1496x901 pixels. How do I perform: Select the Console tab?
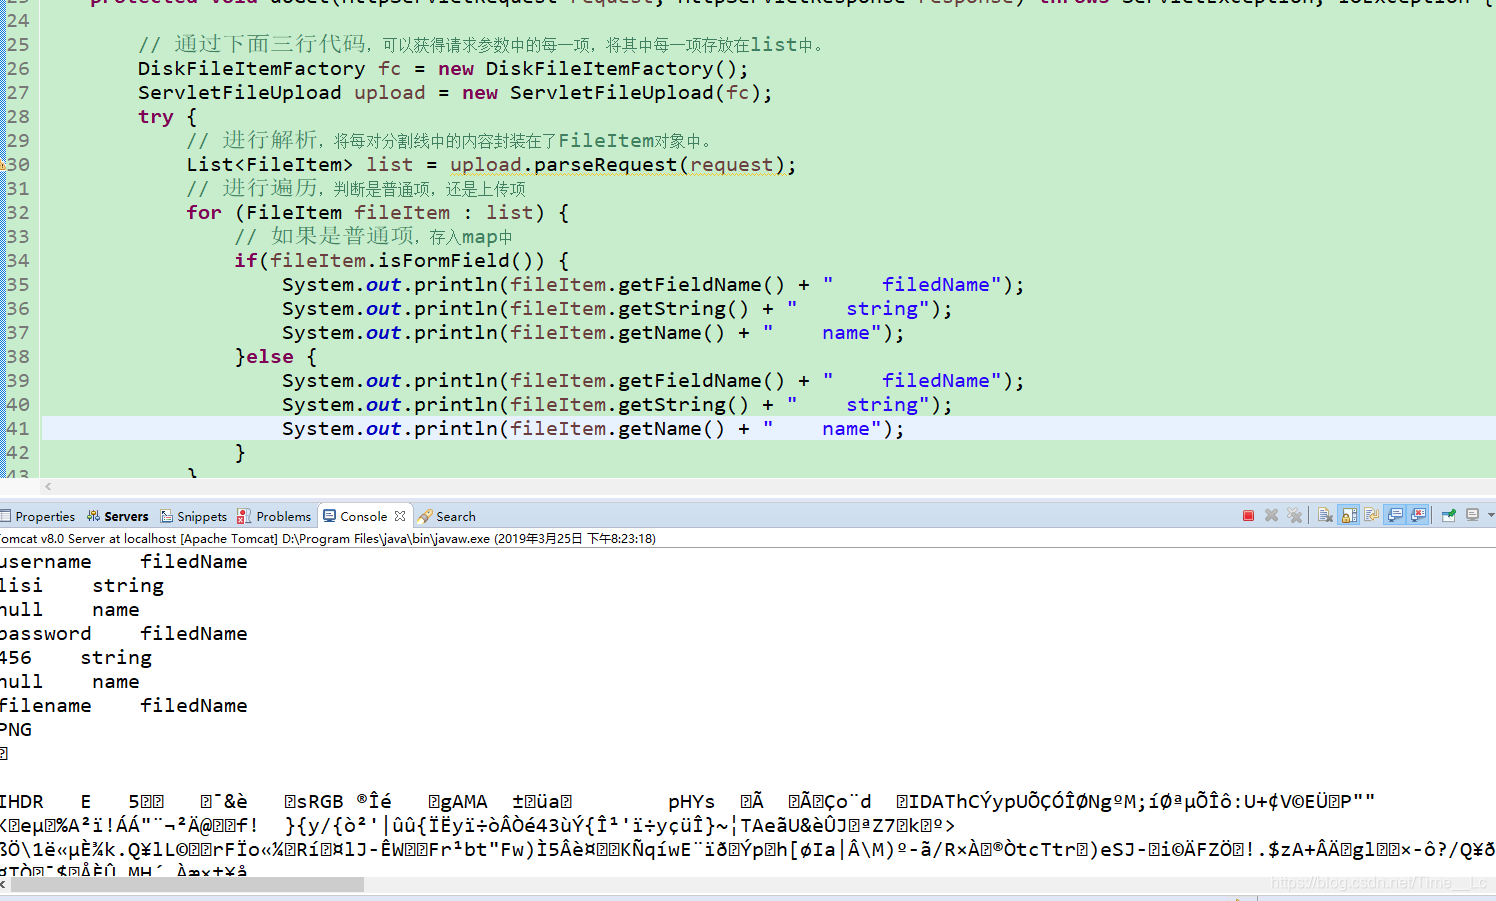(363, 516)
